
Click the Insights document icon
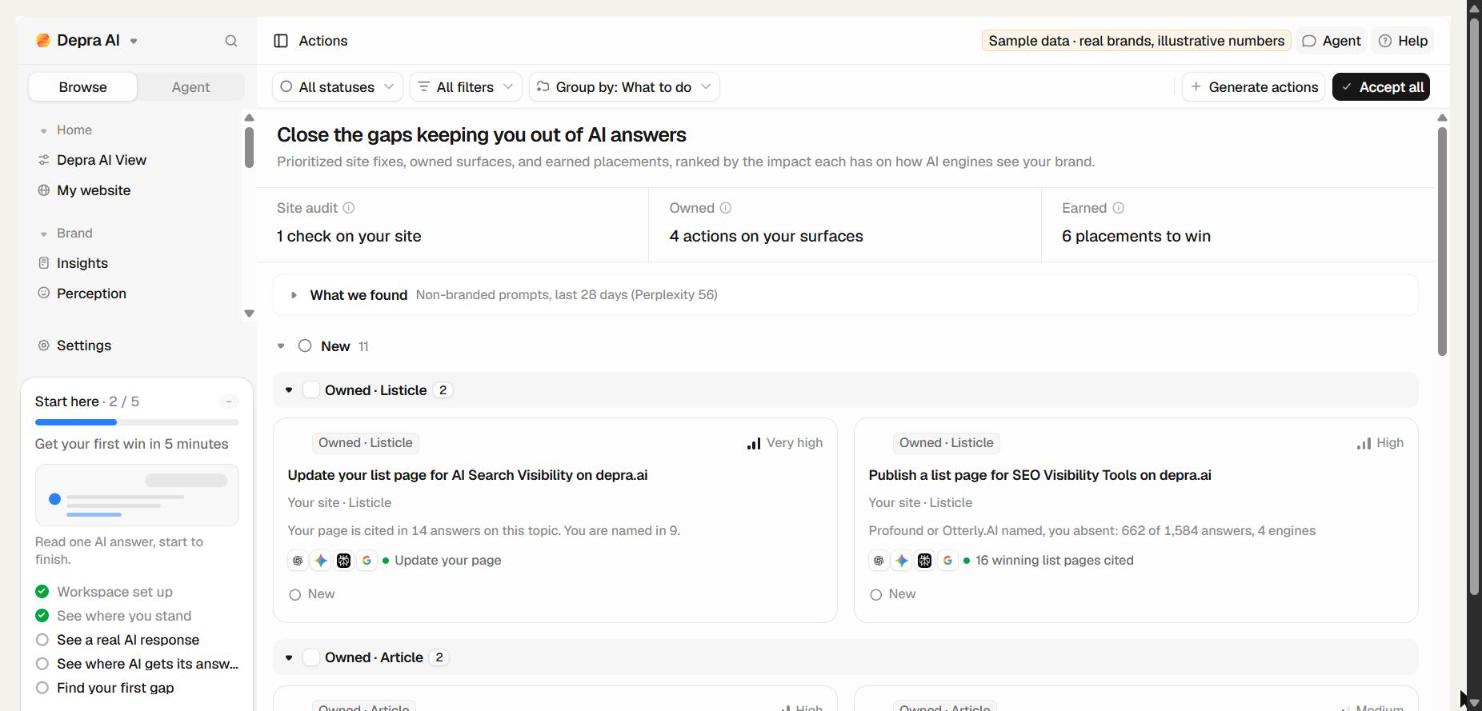click(43, 264)
